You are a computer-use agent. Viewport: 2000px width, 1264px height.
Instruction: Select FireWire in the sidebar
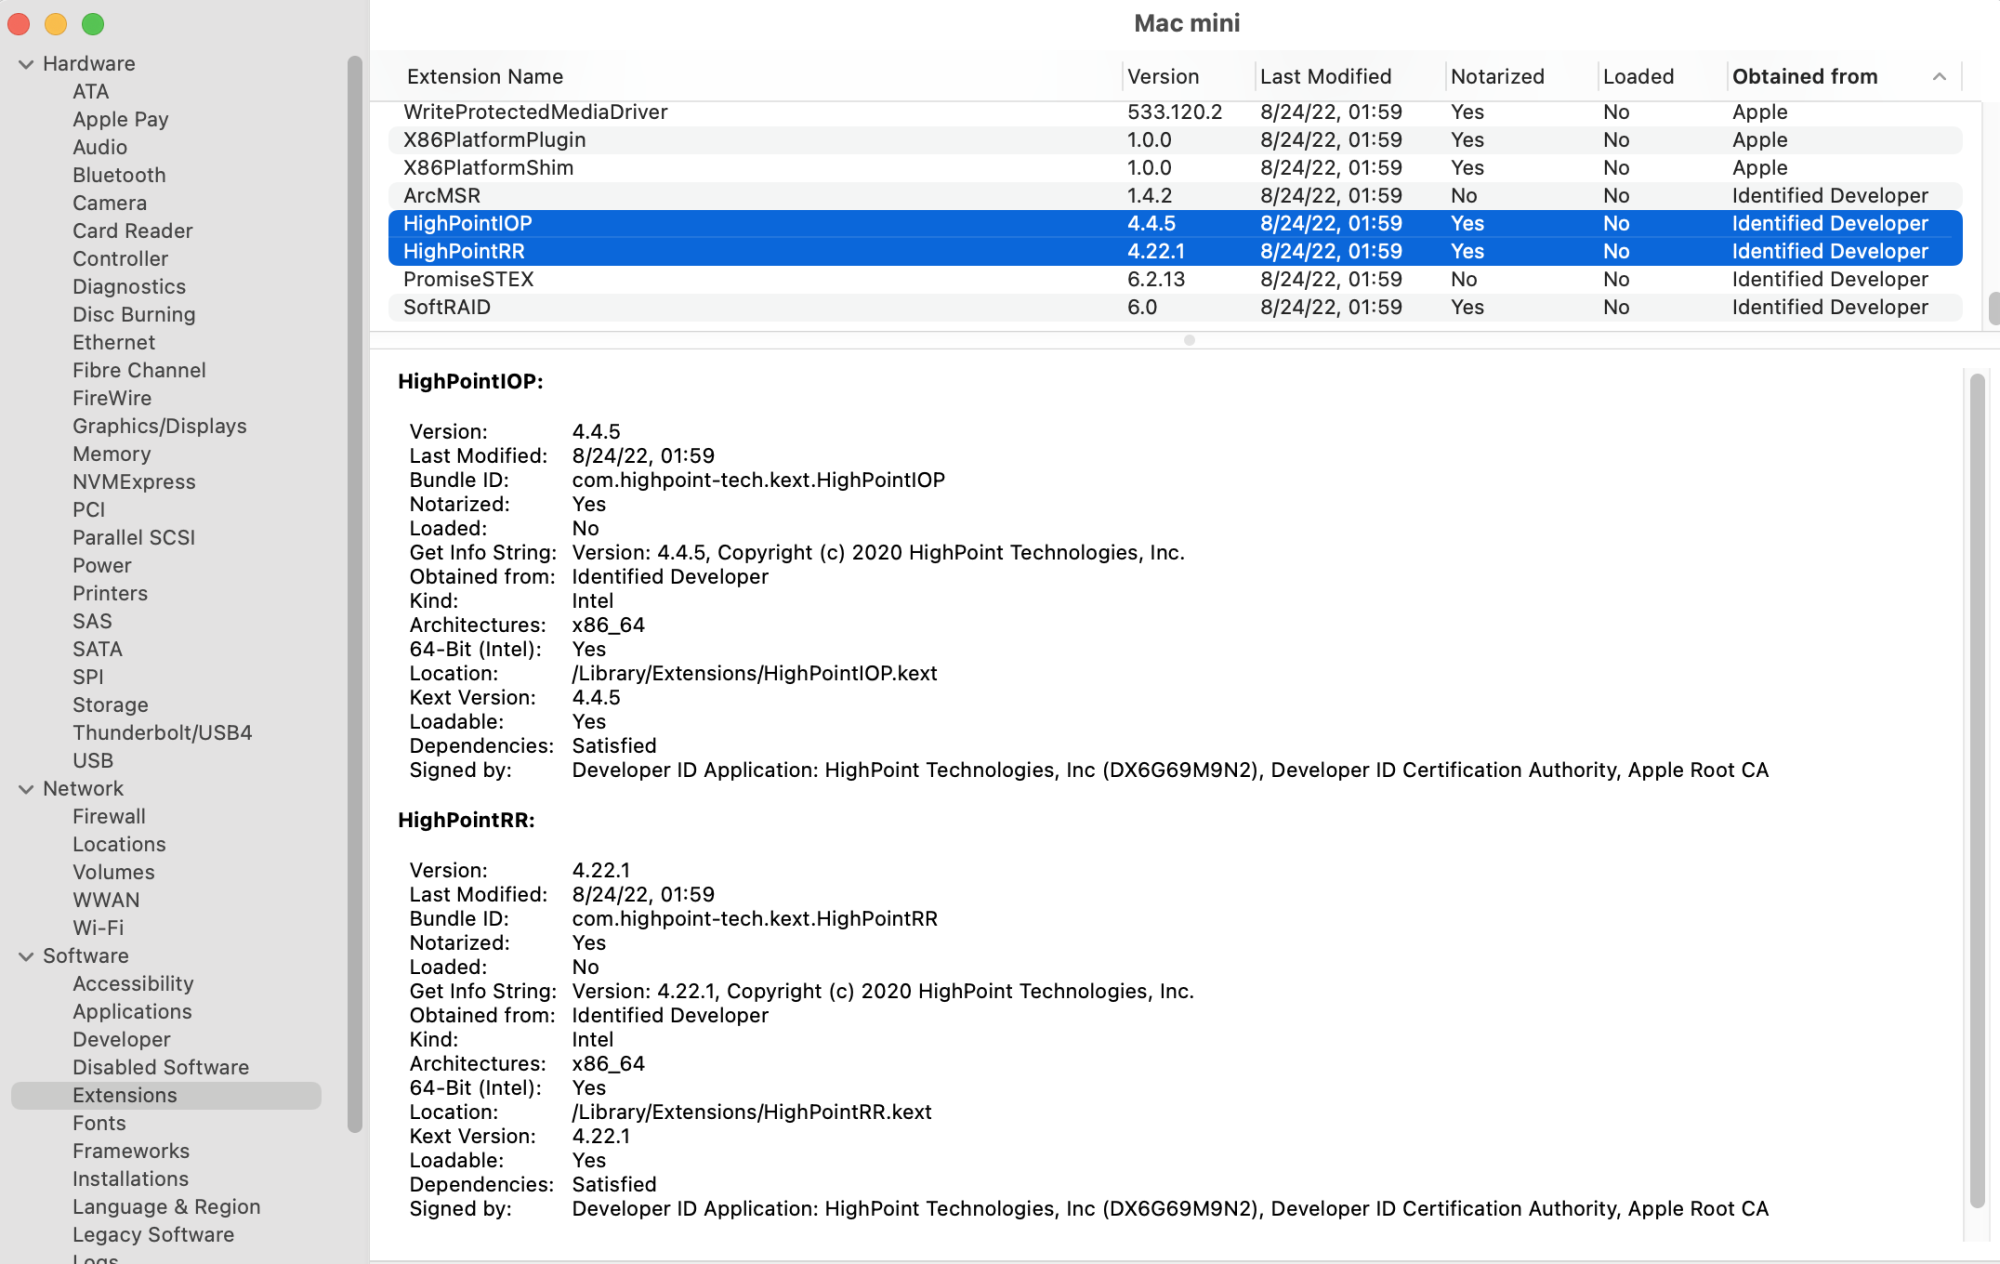coord(112,398)
